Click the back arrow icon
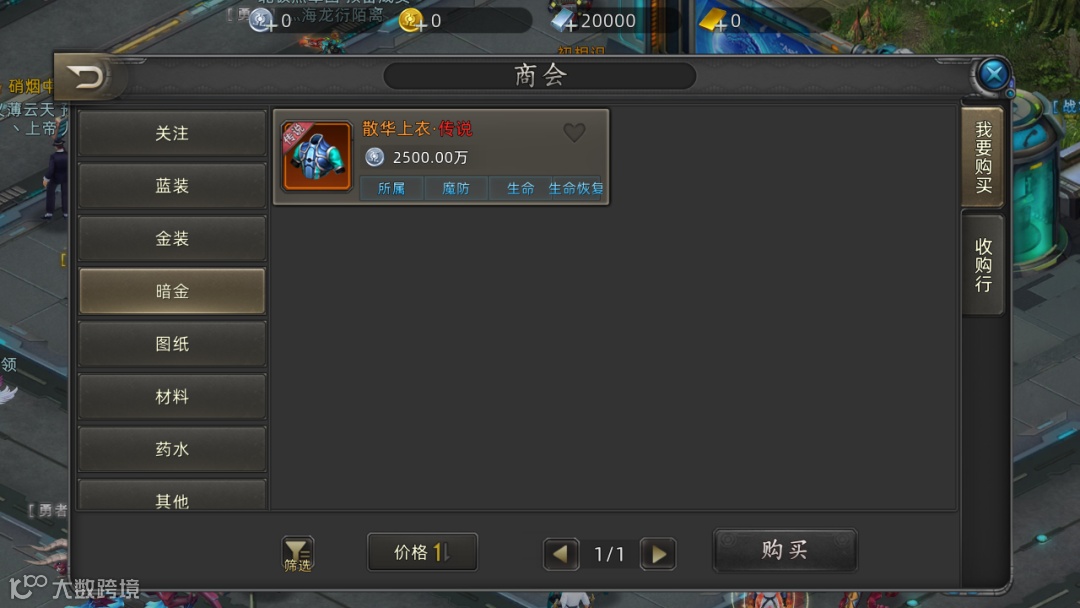This screenshot has height=608, width=1080. pyautogui.click(x=87, y=76)
